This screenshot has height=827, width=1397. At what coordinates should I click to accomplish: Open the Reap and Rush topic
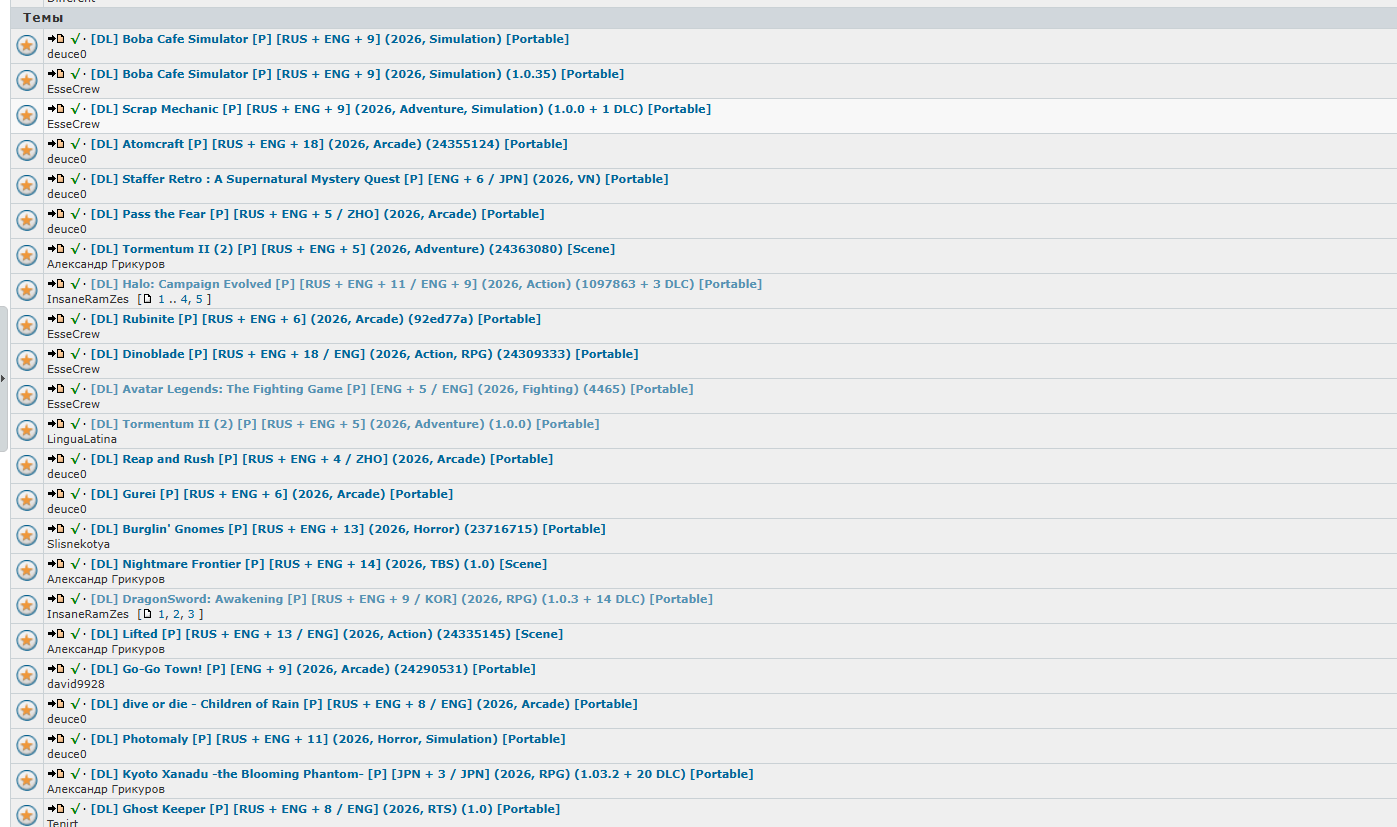(x=322, y=459)
